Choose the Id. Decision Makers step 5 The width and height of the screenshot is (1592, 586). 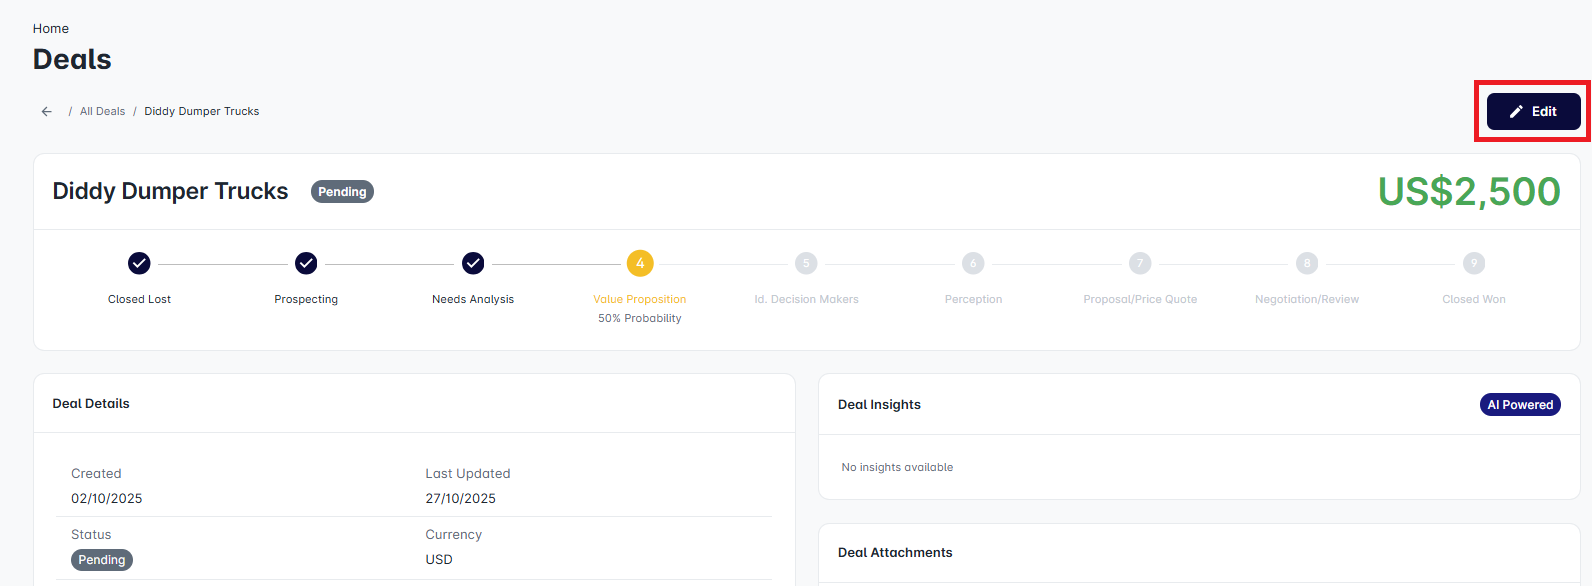point(806,263)
